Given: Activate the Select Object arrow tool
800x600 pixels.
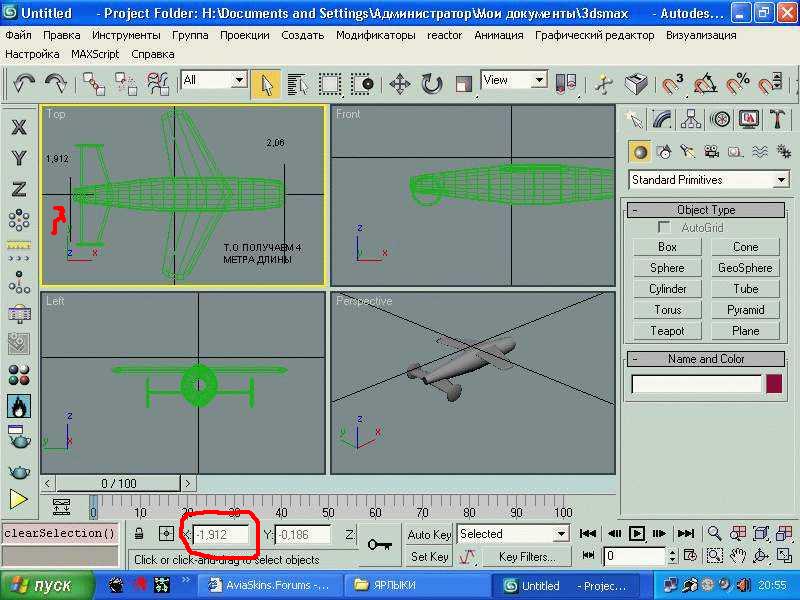Looking at the screenshot, I should 266,84.
